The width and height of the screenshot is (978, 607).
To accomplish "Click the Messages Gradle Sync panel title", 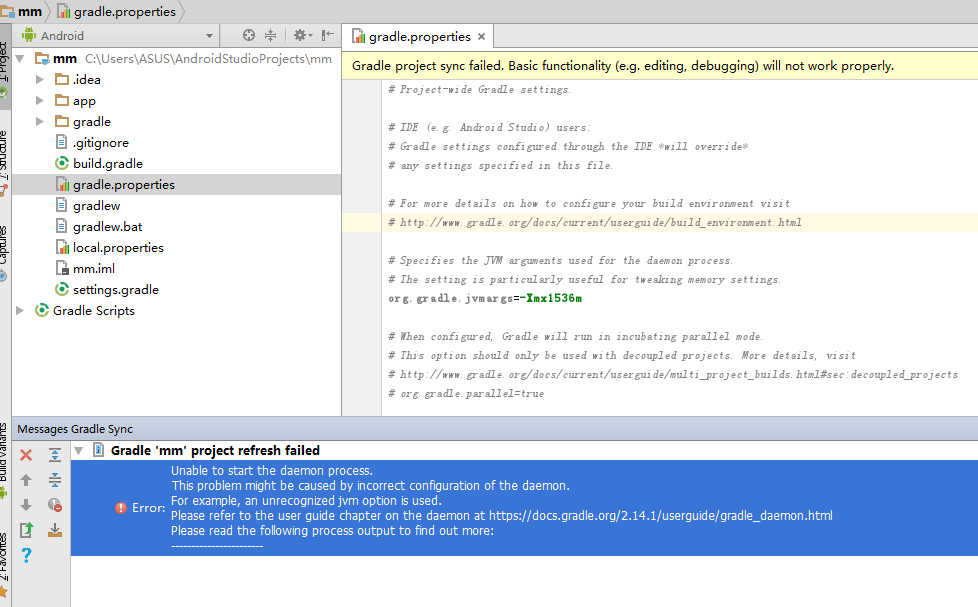I will (x=75, y=429).
